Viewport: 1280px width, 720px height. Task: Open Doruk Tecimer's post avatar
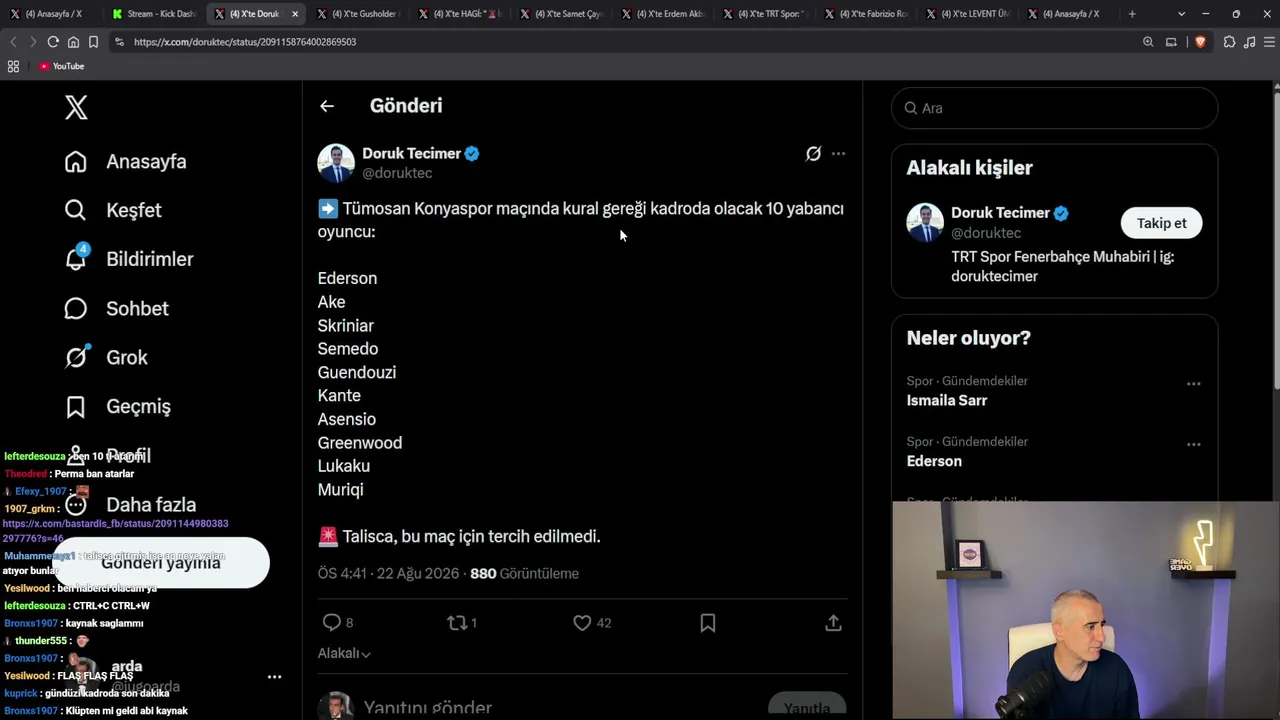336,163
